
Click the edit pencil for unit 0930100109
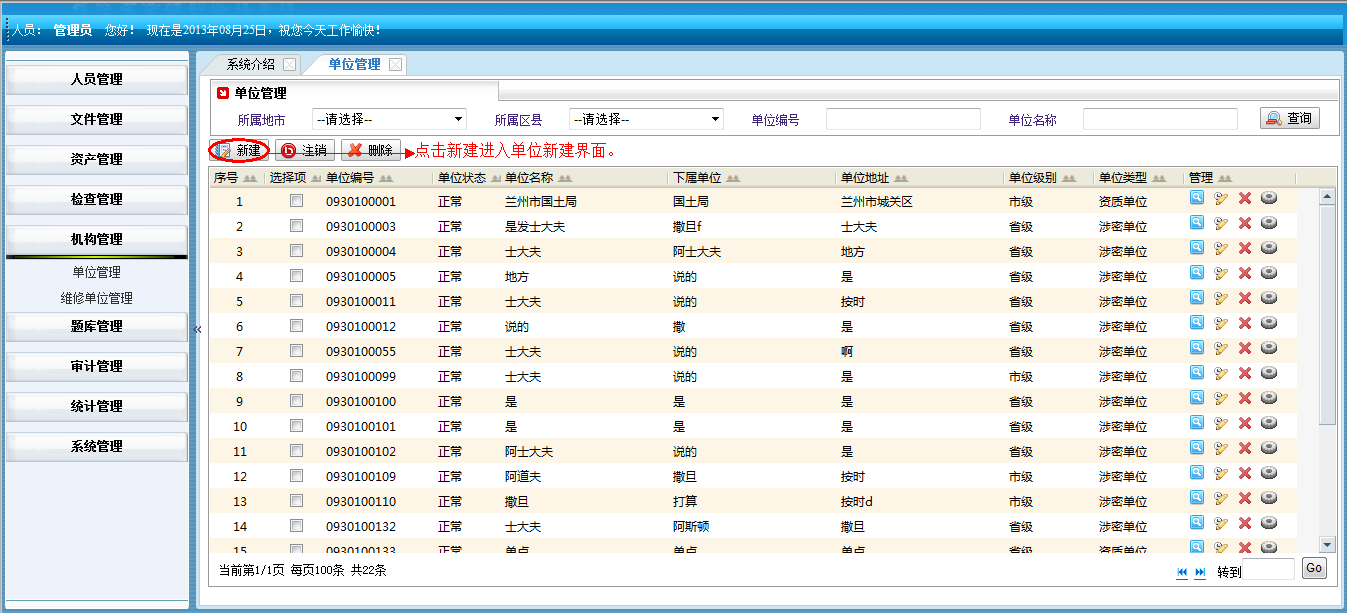(x=1220, y=472)
